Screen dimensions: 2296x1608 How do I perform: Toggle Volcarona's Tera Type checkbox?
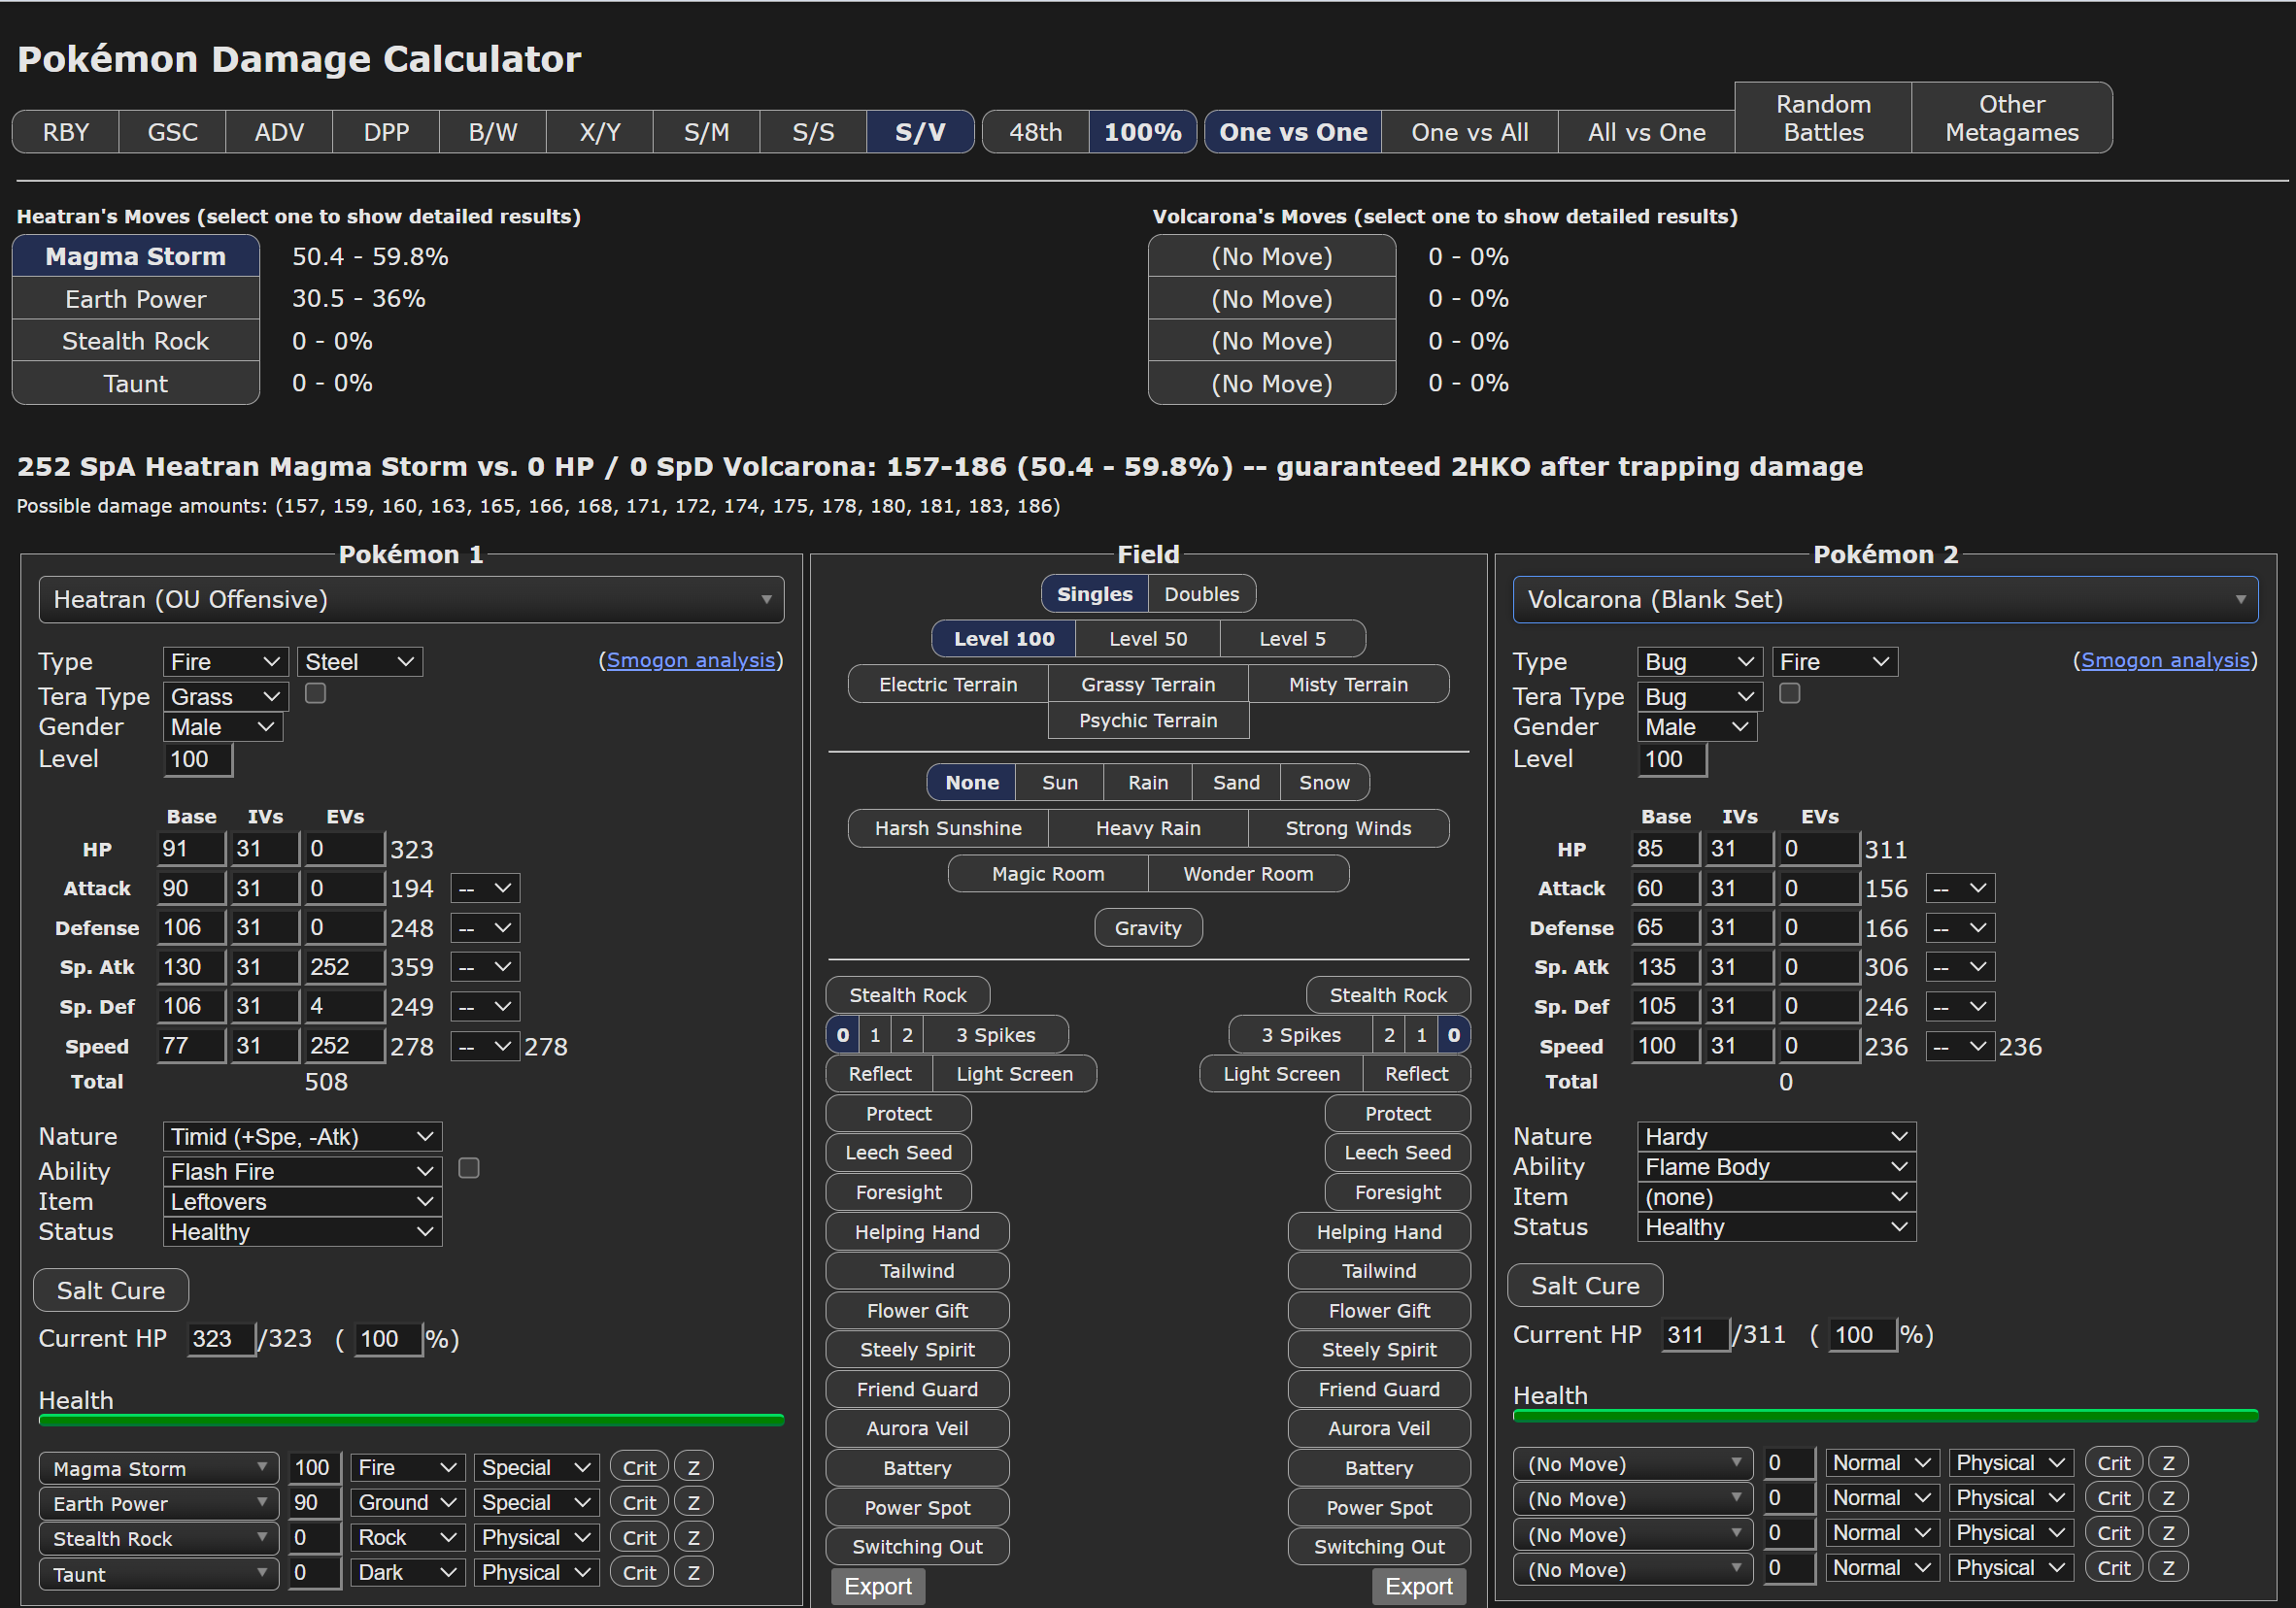tap(1789, 693)
